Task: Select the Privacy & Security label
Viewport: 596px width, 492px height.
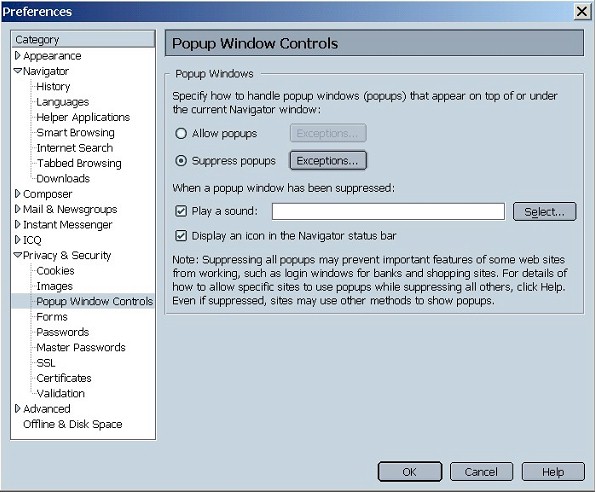Action: pos(67,255)
